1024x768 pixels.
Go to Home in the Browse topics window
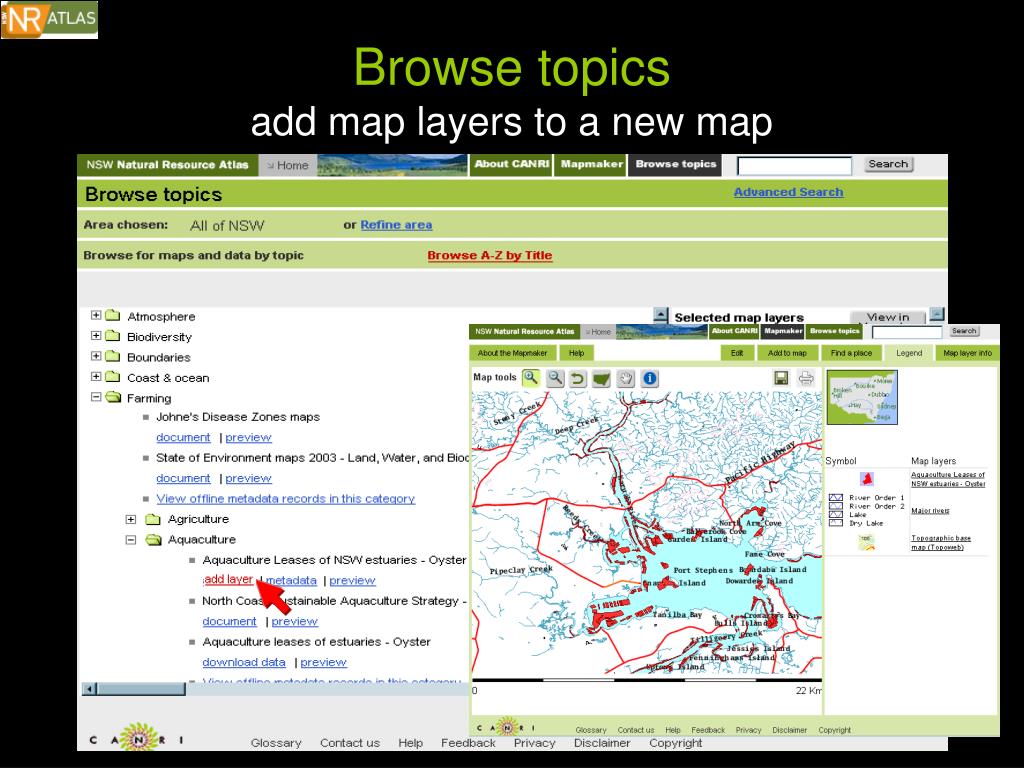click(x=288, y=165)
